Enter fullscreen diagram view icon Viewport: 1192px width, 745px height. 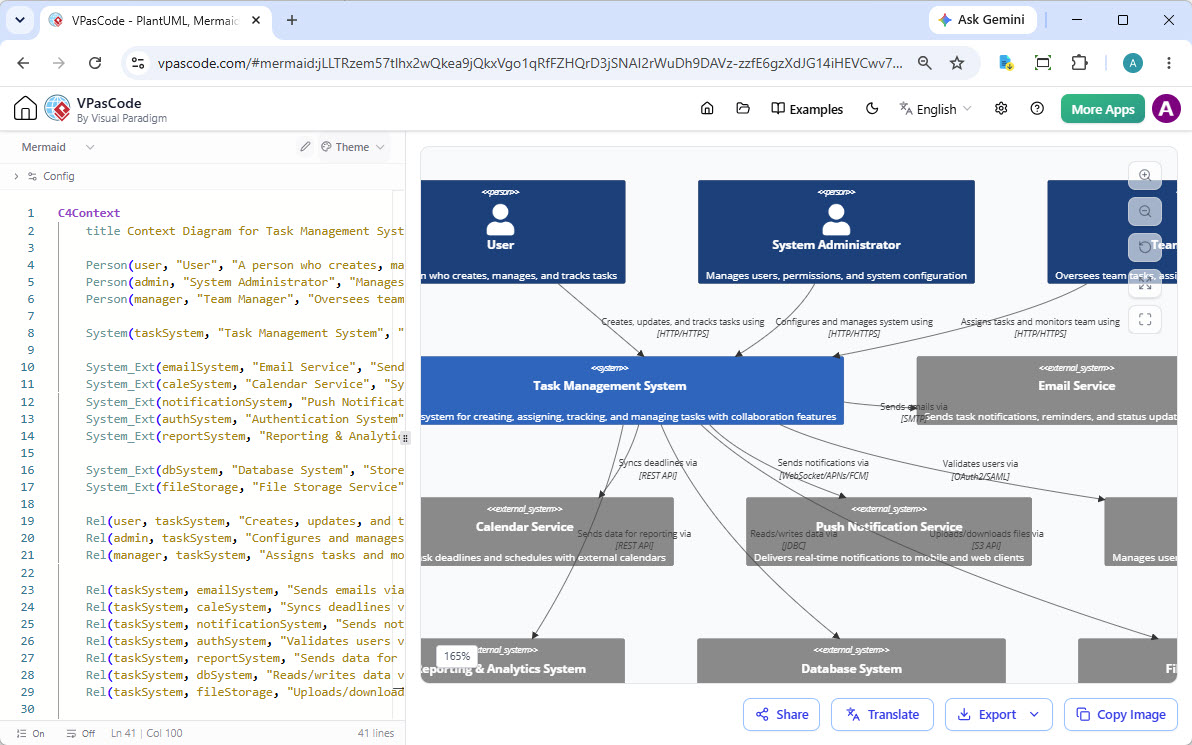(x=1145, y=320)
